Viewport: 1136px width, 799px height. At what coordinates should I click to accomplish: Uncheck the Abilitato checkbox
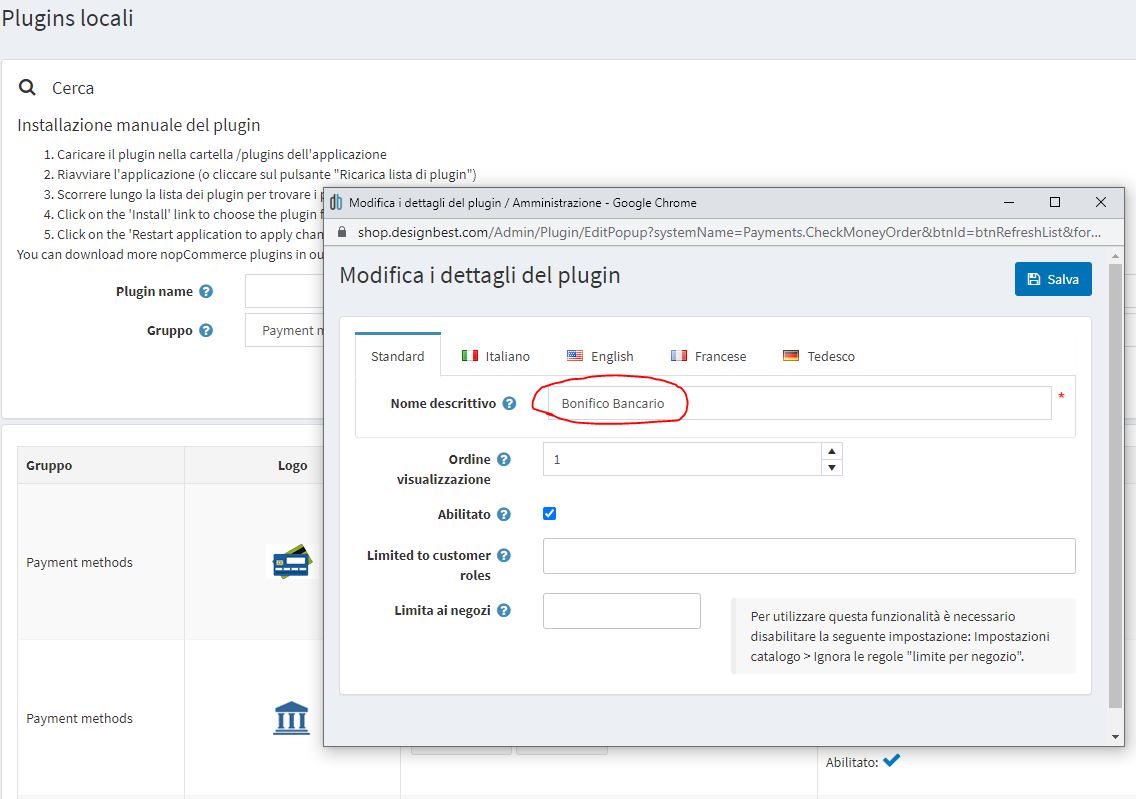point(549,514)
